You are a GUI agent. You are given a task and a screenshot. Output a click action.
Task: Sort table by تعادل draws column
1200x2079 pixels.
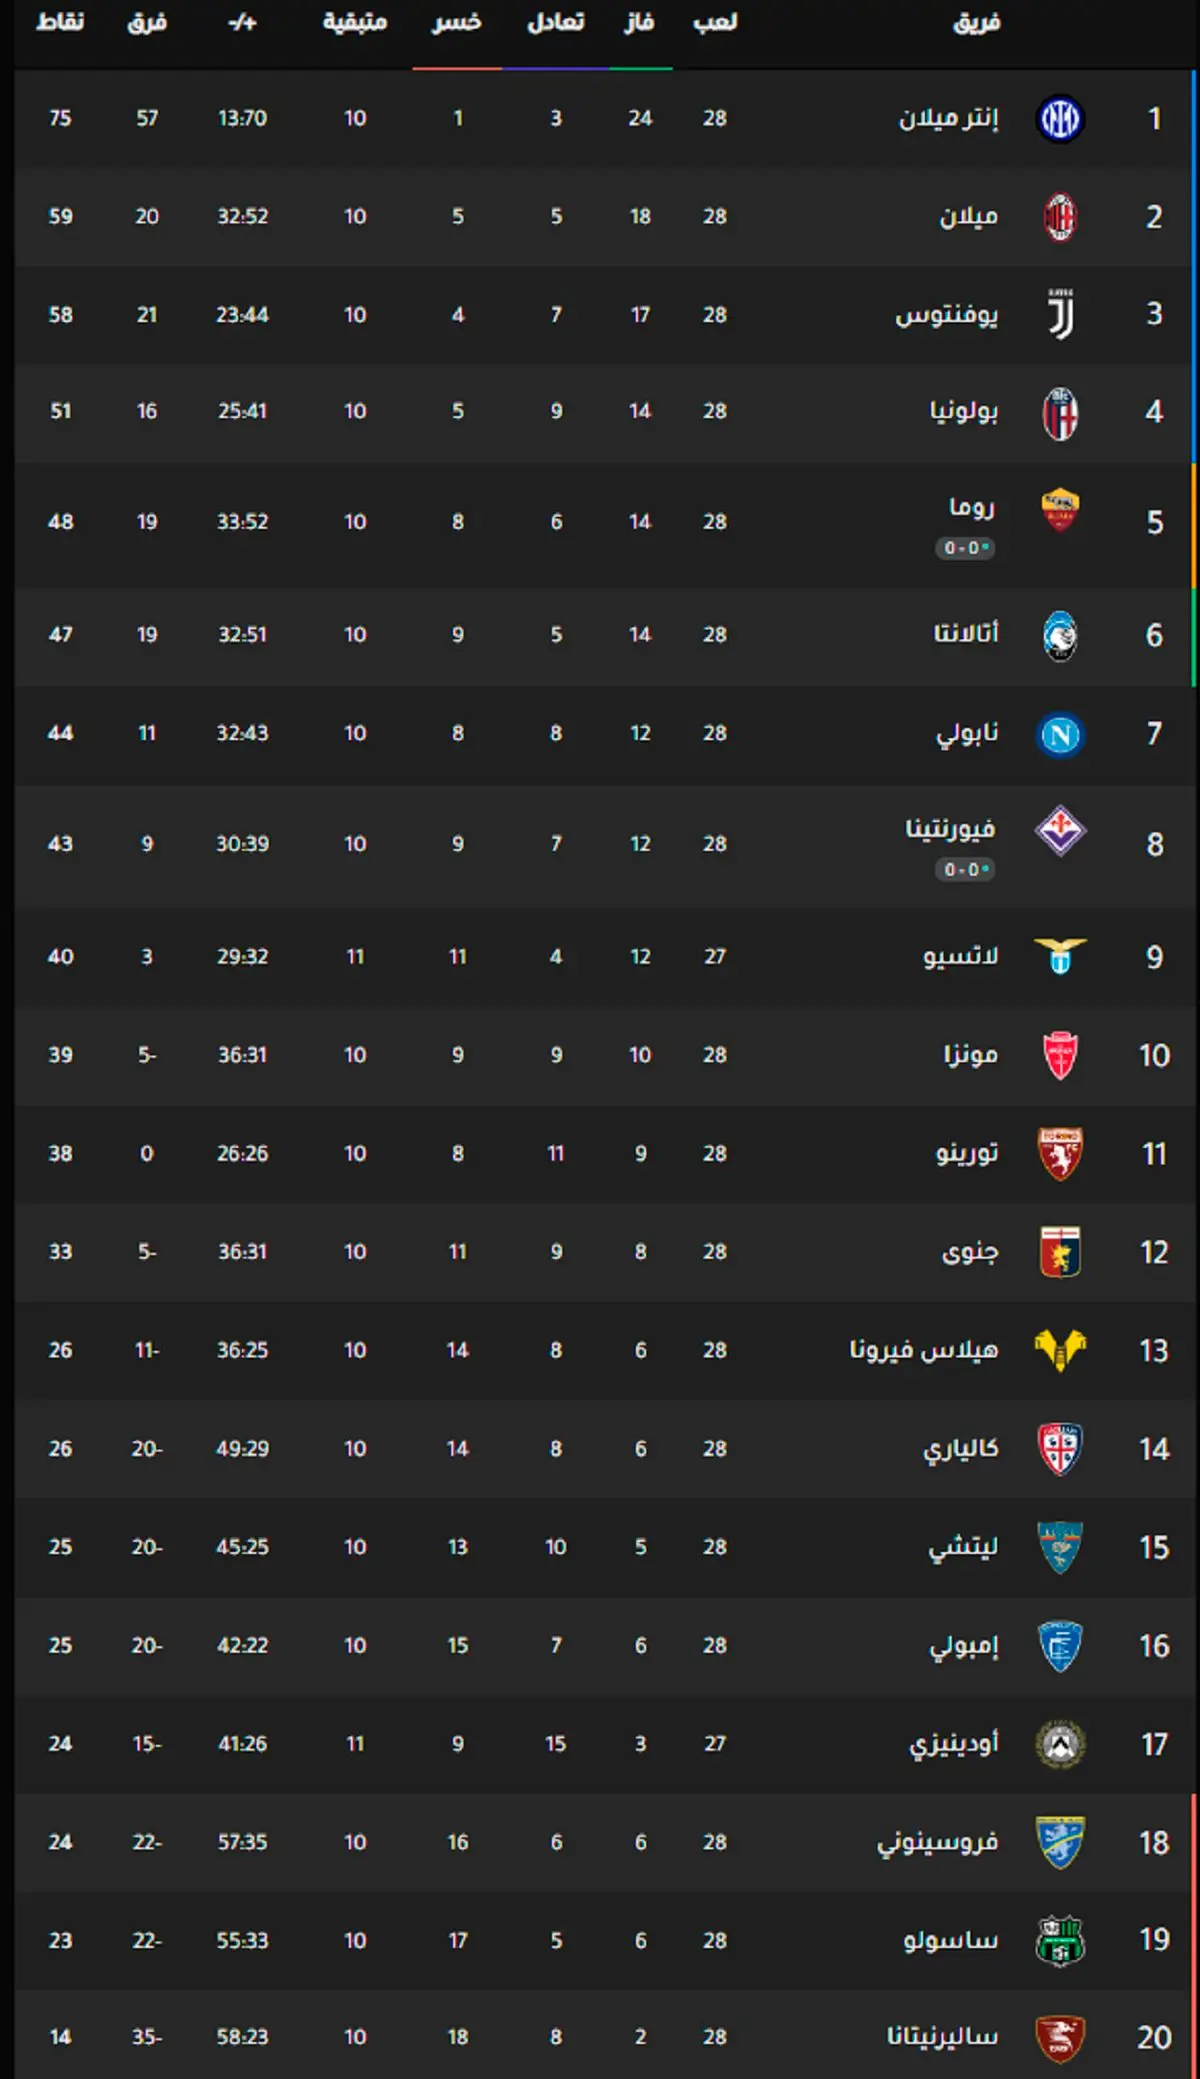(556, 22)
